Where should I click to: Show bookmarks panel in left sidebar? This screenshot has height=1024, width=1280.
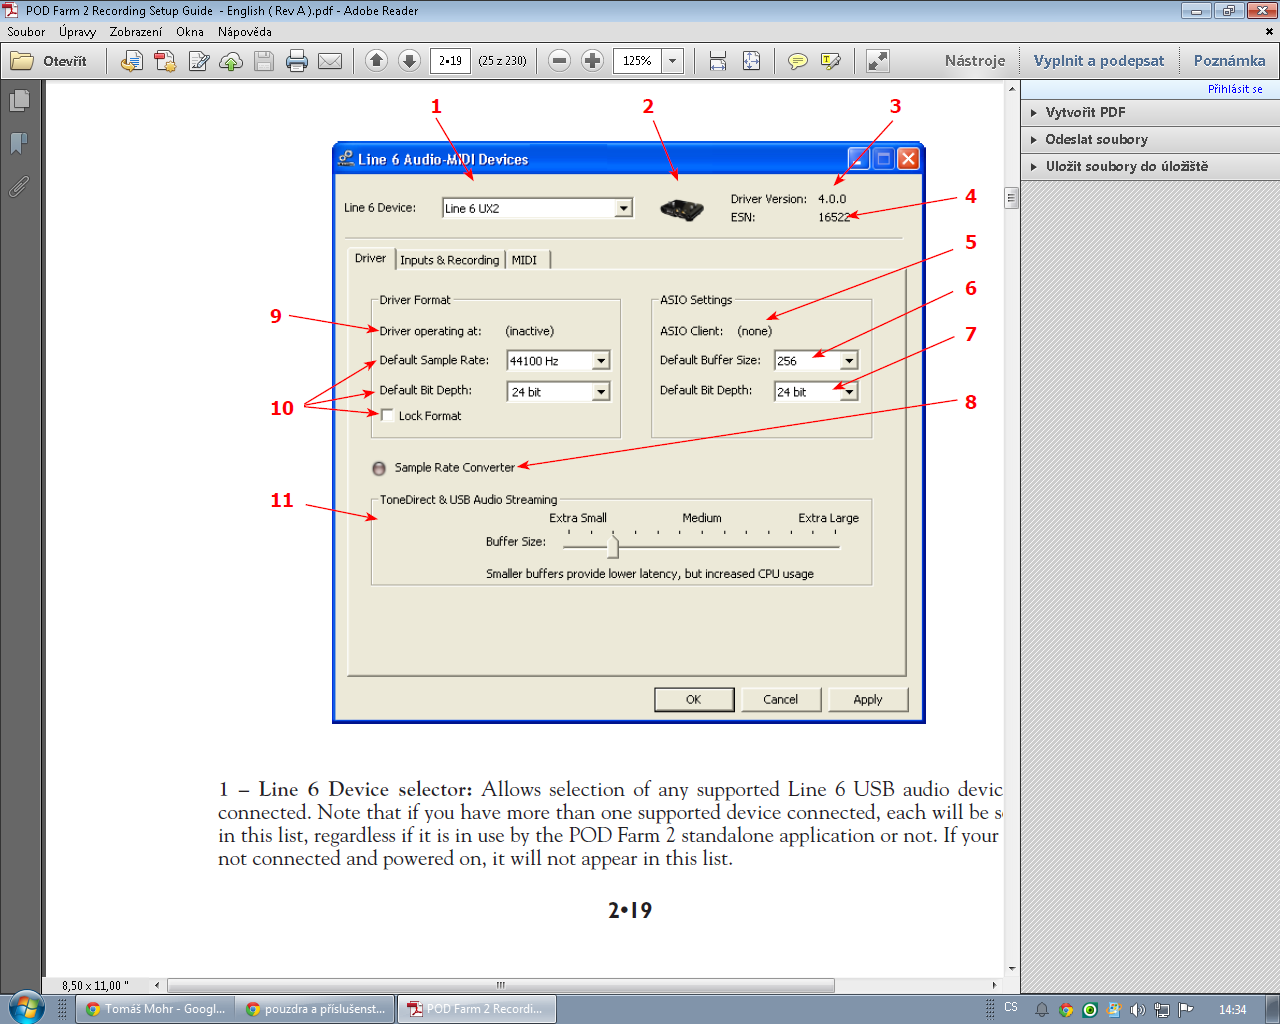click(x=19, y=143)
